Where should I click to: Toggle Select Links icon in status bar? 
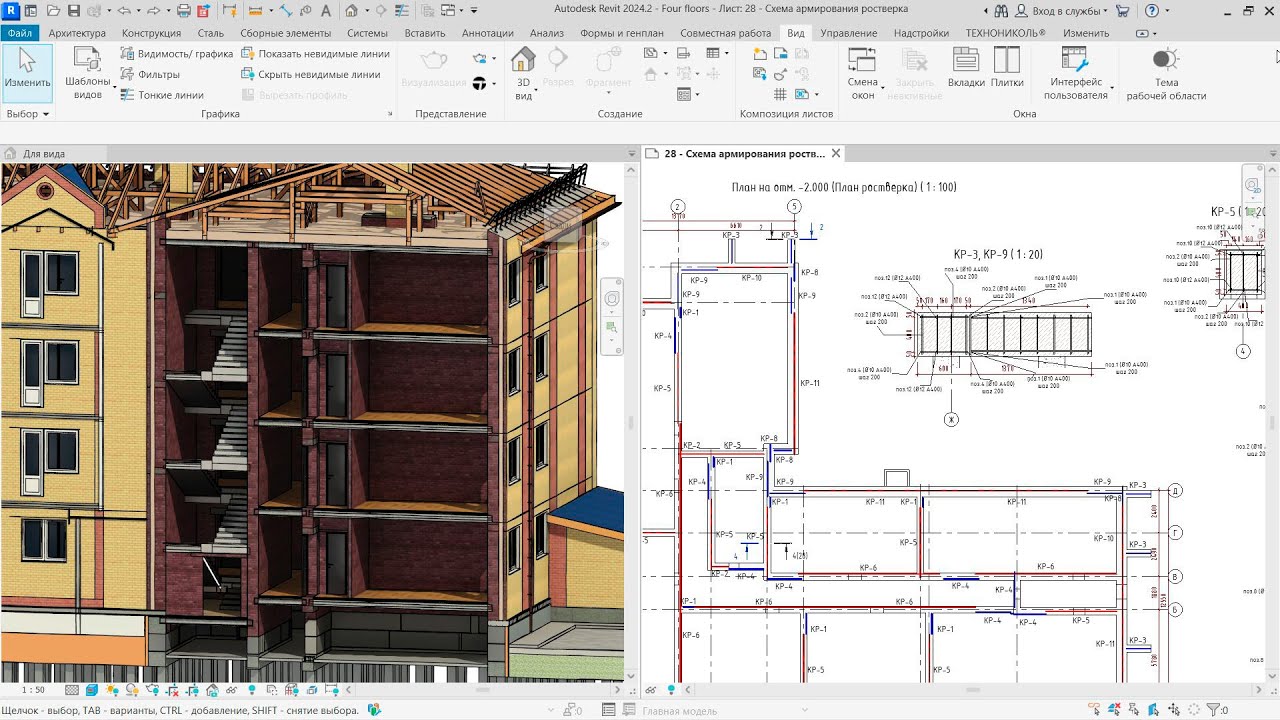(1095, 711)
